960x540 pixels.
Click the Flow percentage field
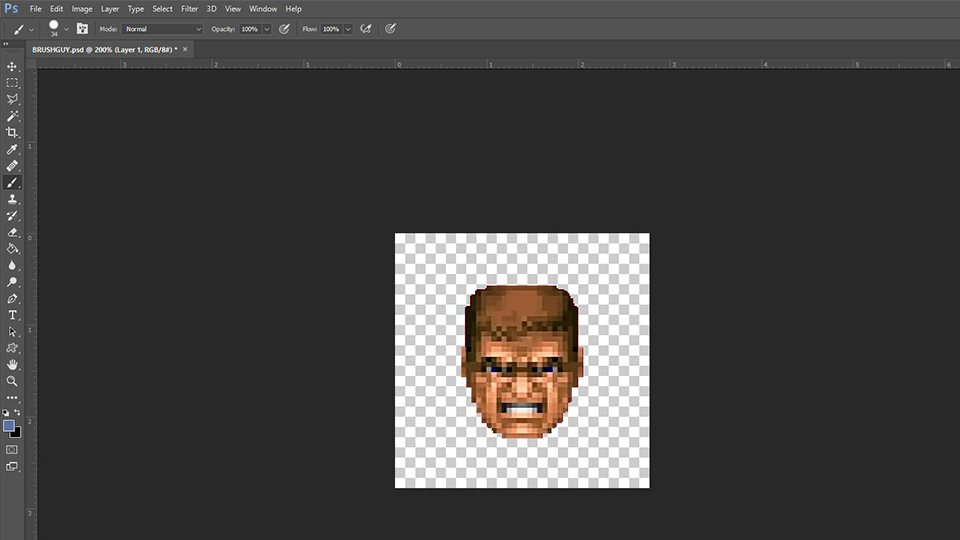pyautogui.click(x=330, y=29)
